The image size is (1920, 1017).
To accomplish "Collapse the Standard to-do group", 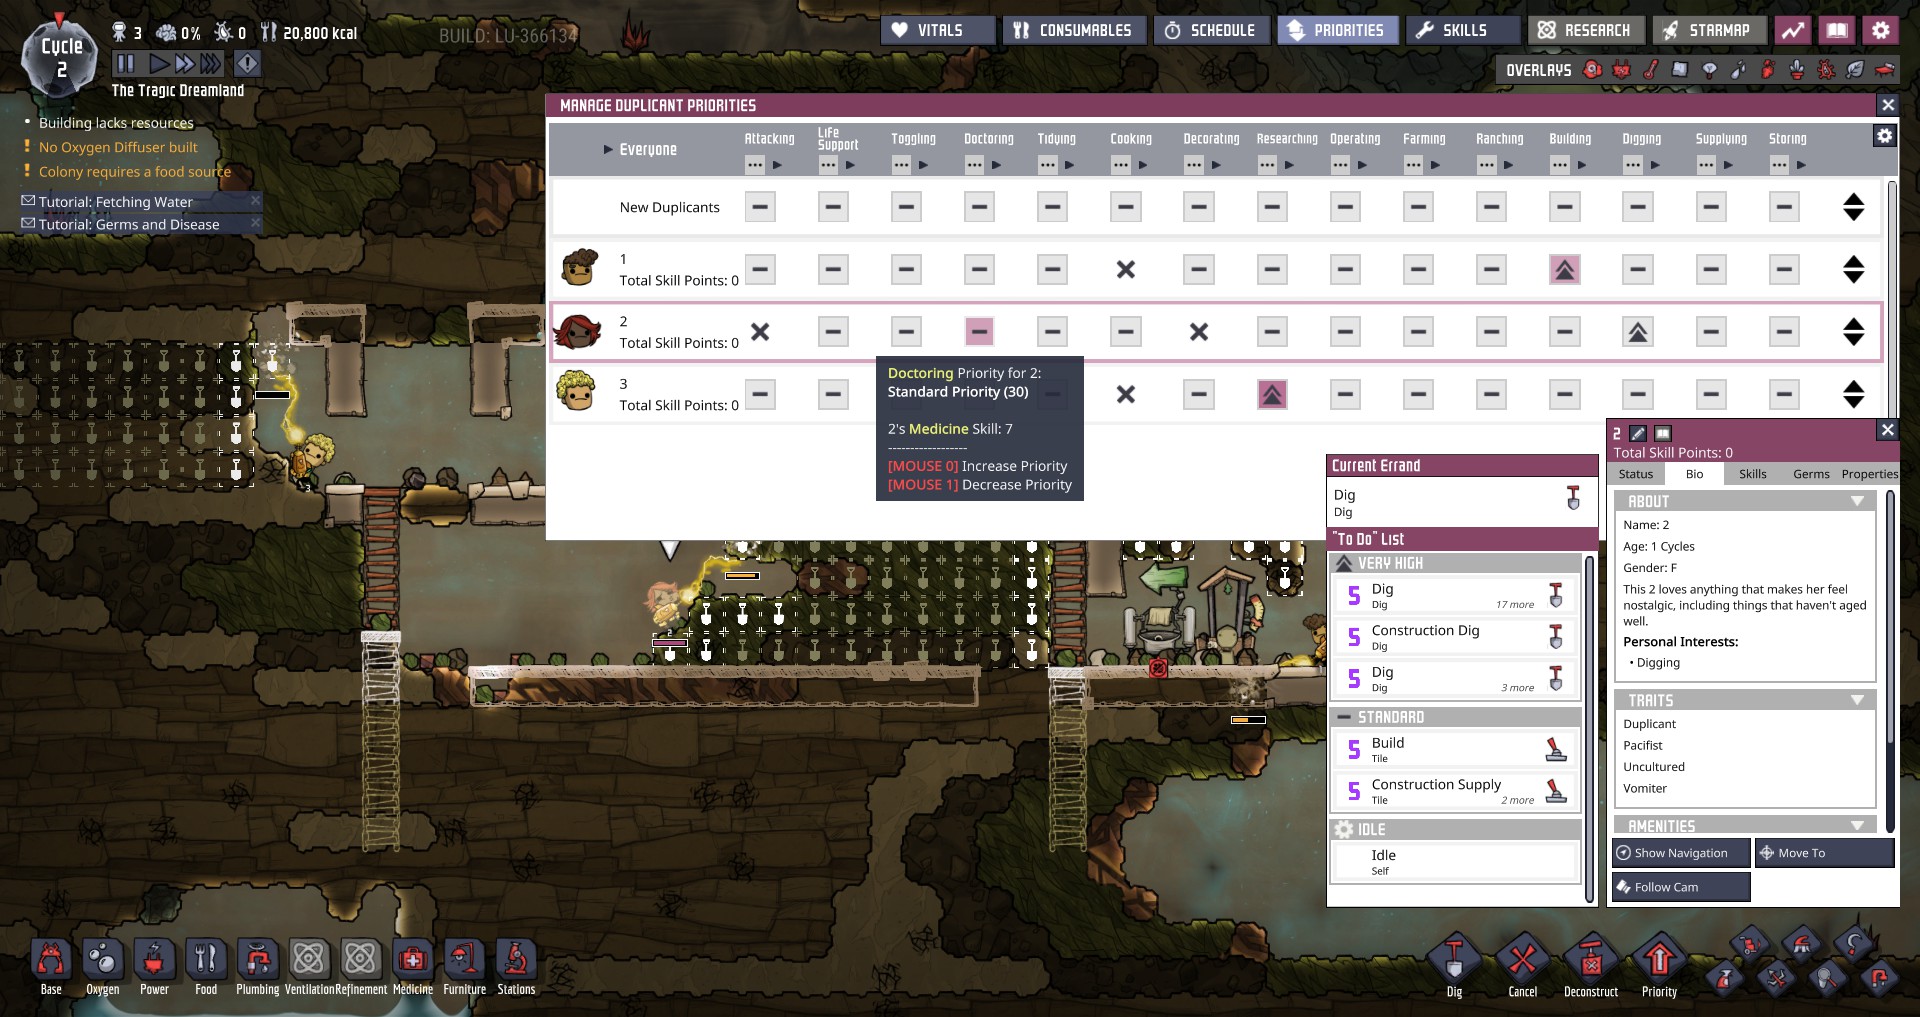I will click(x=1455, y=717).
